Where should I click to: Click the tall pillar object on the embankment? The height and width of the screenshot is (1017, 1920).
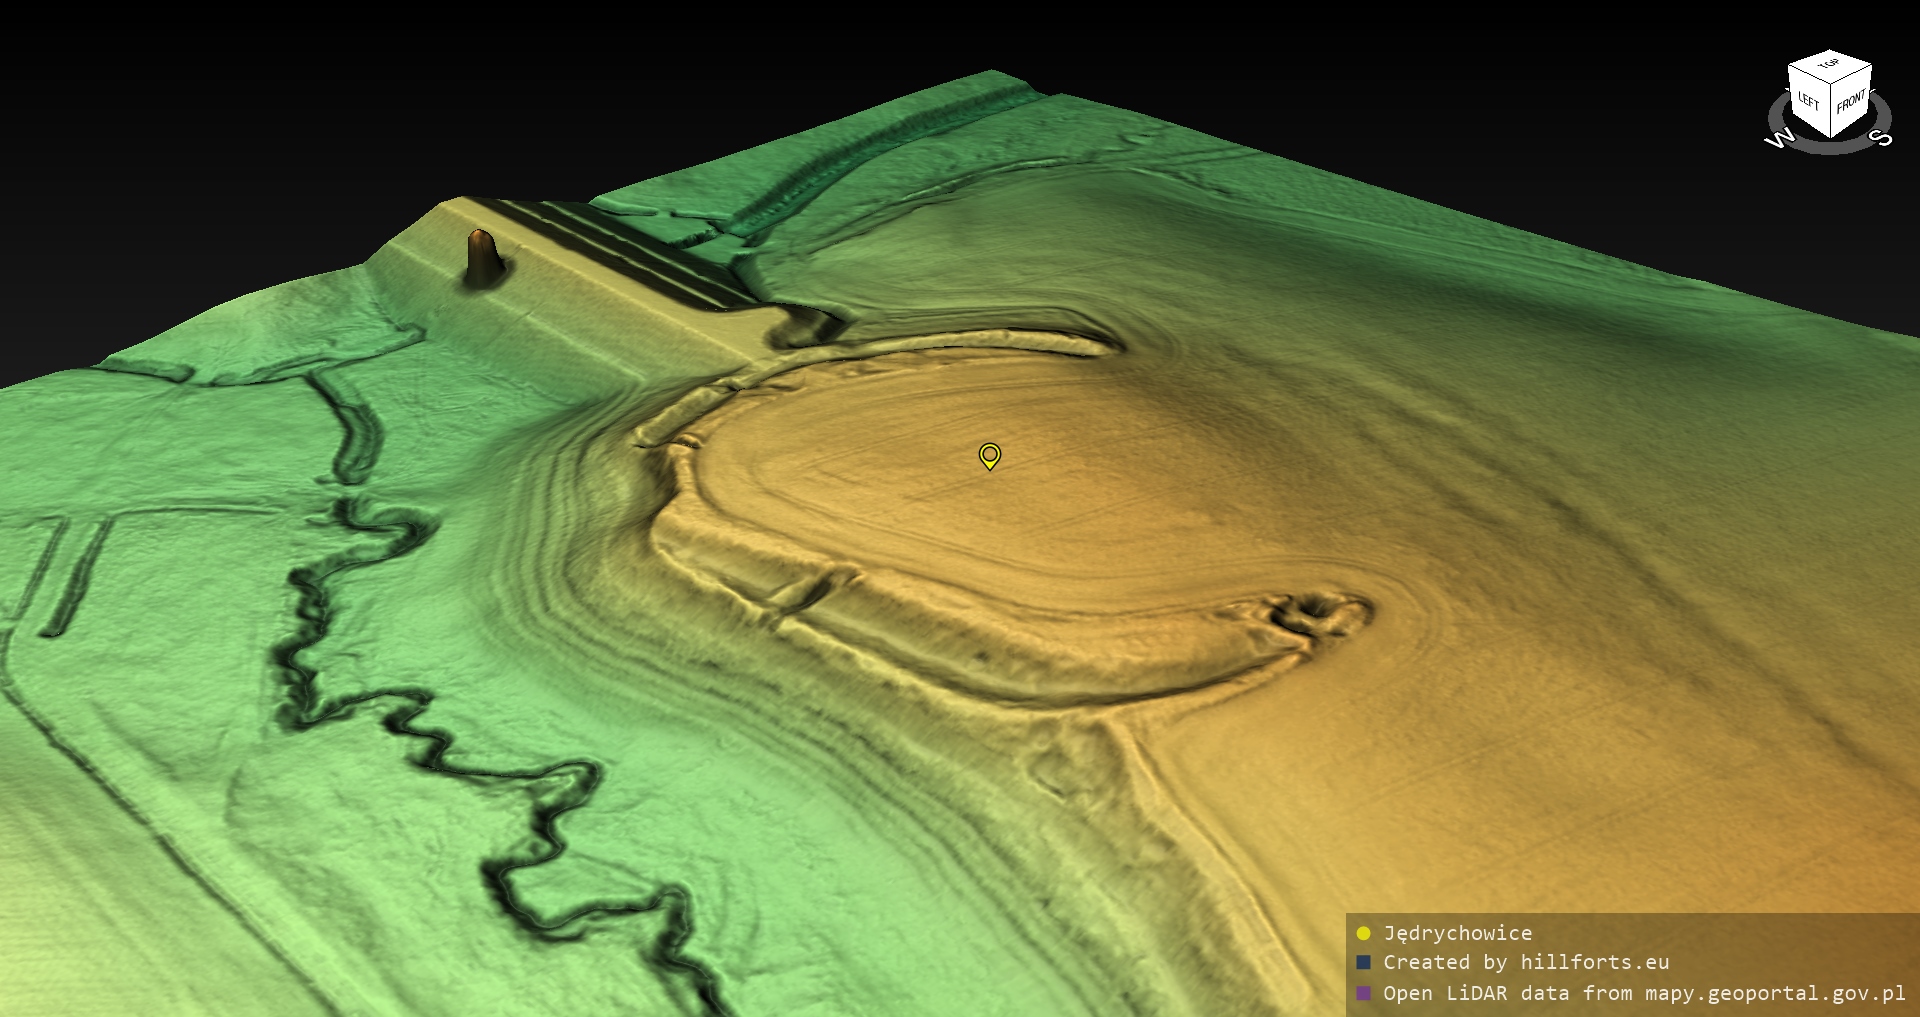point(482,257)
